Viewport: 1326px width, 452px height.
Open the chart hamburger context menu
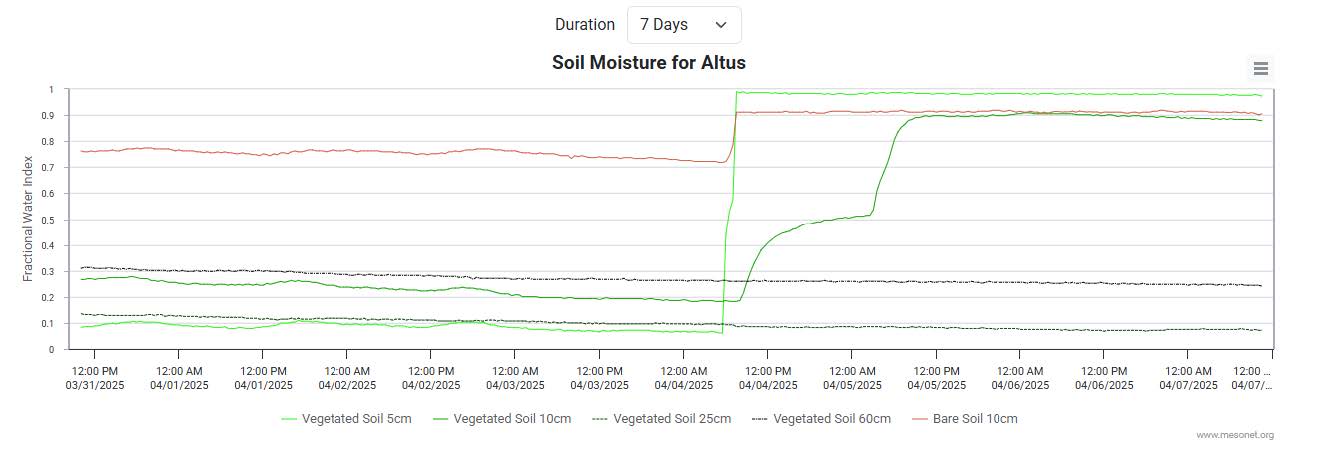[1260, 69]
